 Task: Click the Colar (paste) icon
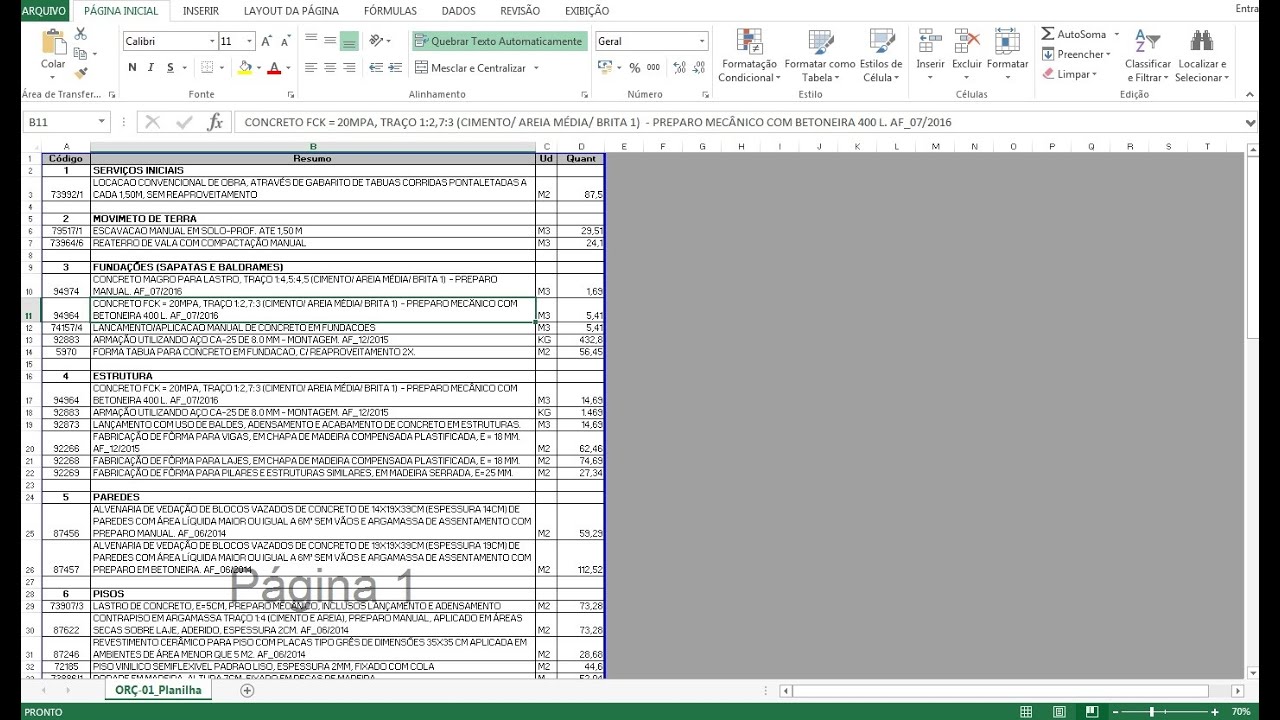[53, 42]
